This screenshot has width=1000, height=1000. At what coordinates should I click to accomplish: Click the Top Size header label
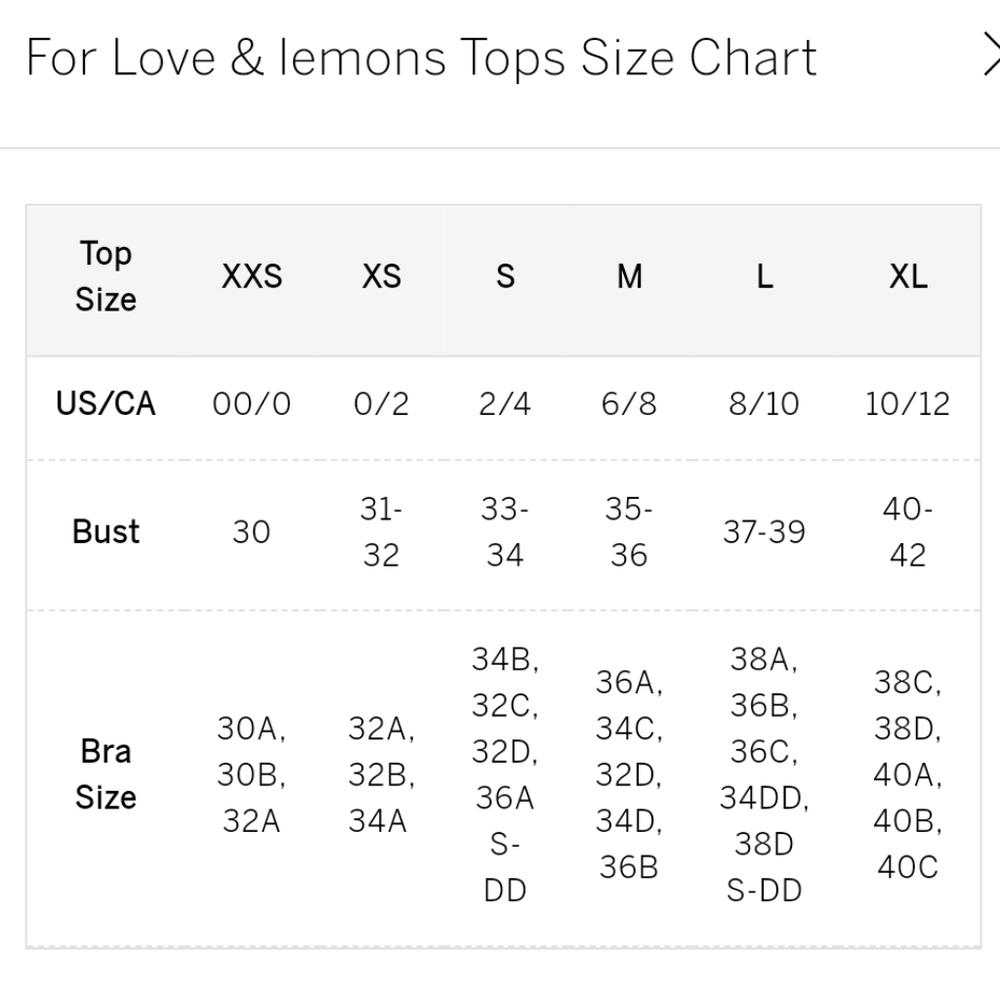pos(106,277)
